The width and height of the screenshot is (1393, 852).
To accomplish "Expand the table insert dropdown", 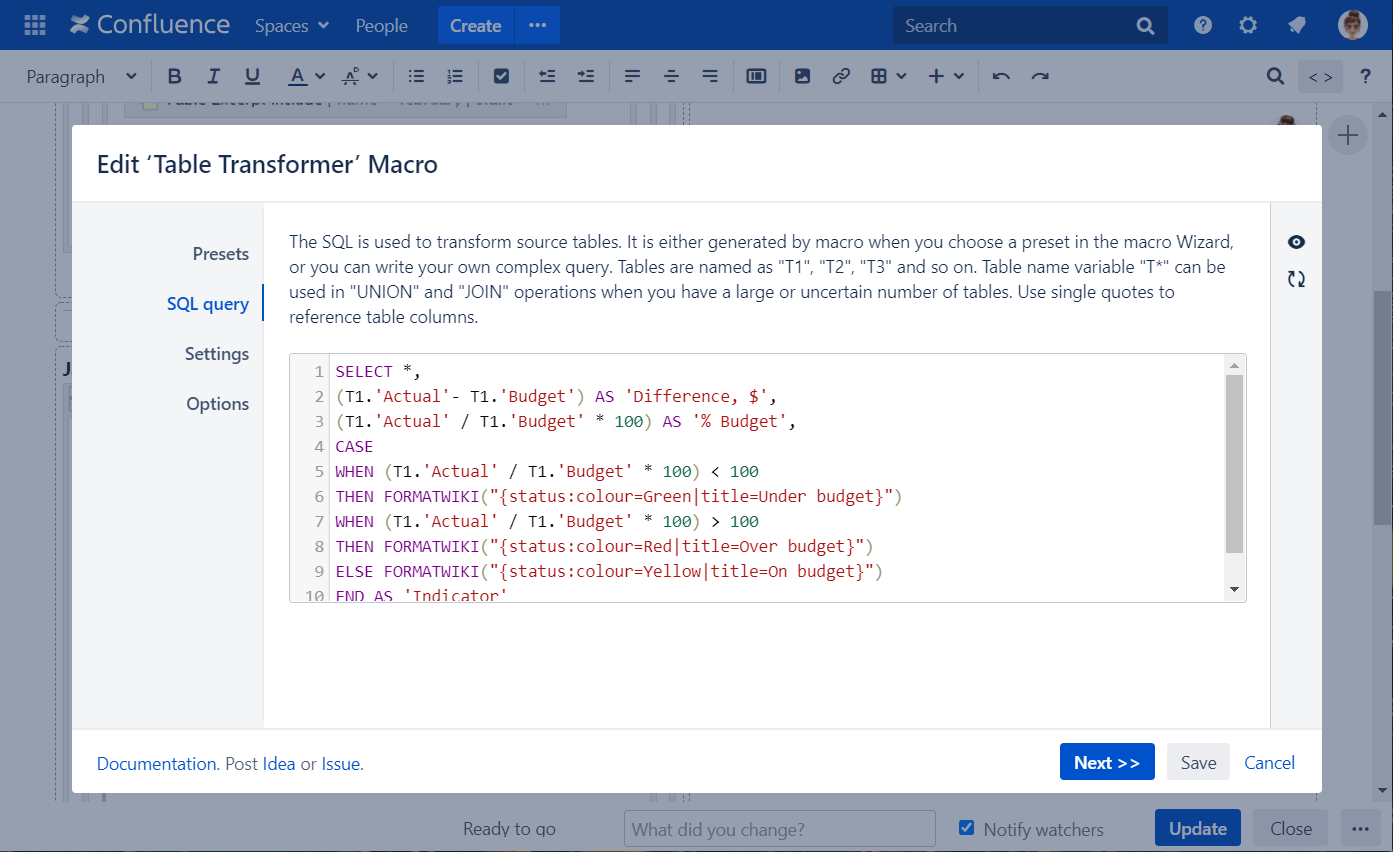I will pyautogui.click(x=888, y=76).
